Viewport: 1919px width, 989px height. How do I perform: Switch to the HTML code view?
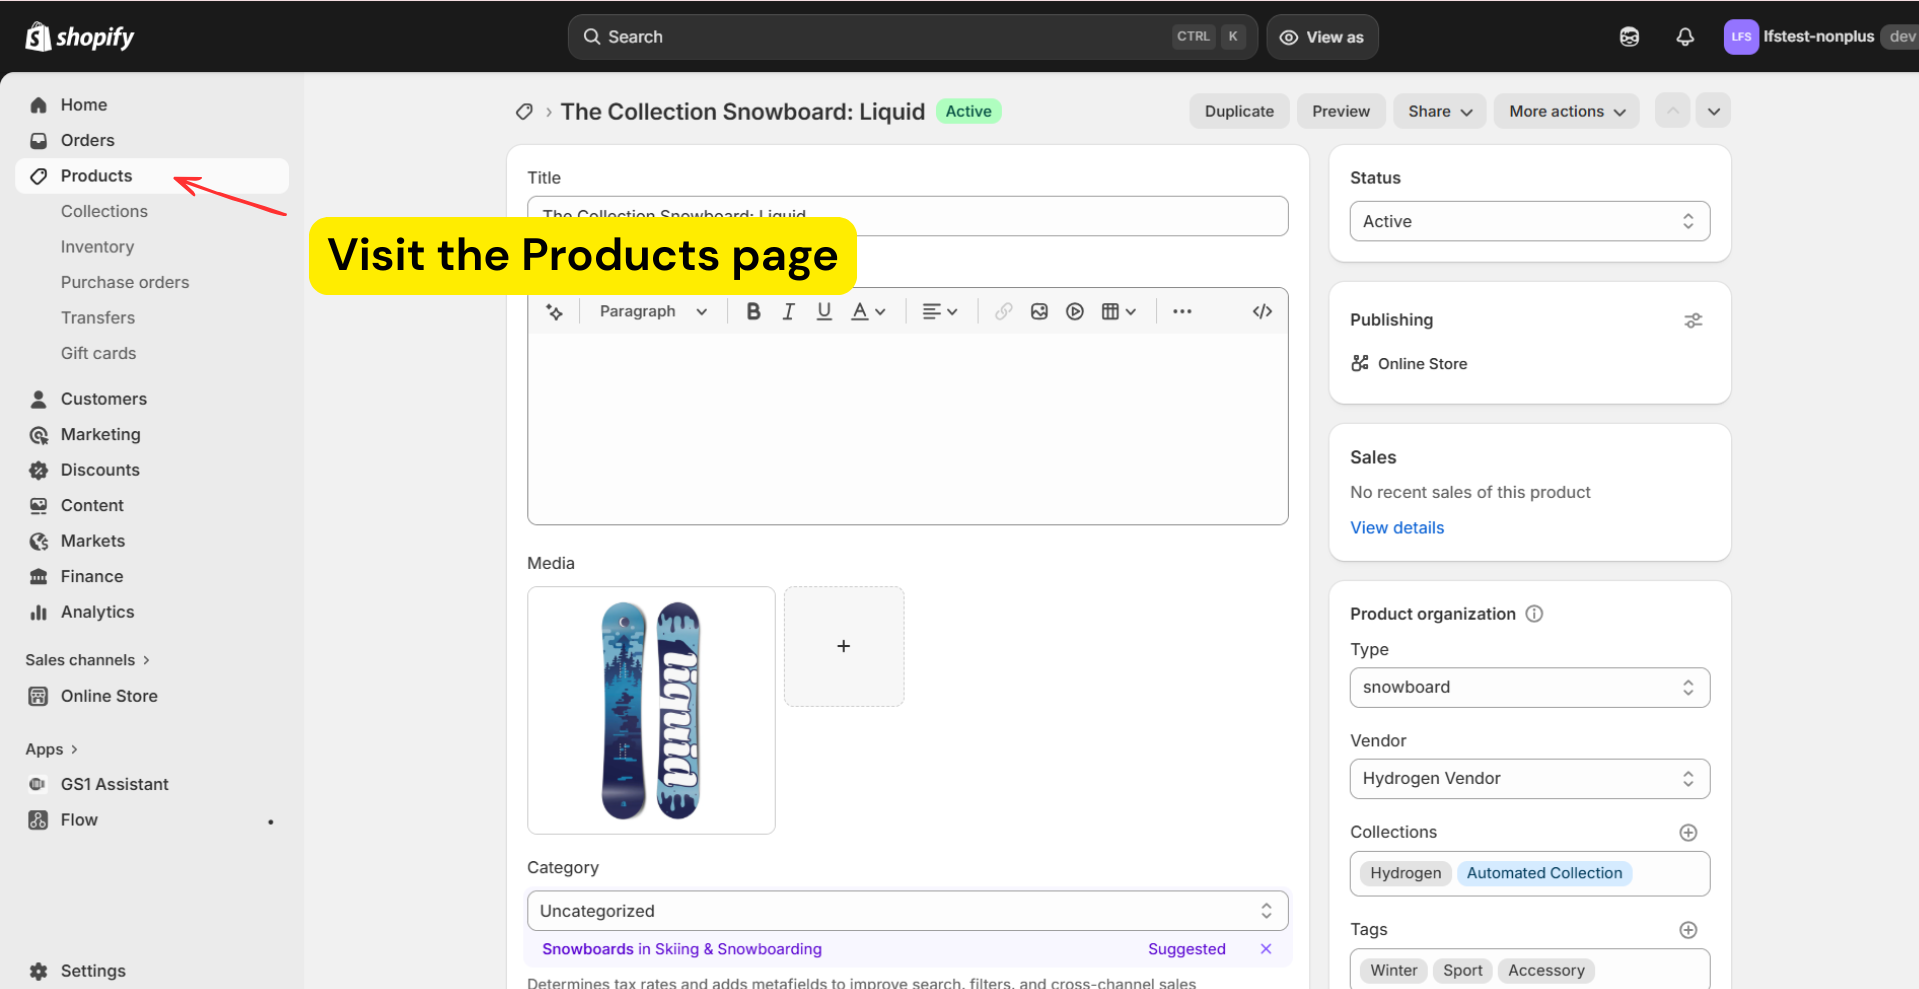[1262, 312]
